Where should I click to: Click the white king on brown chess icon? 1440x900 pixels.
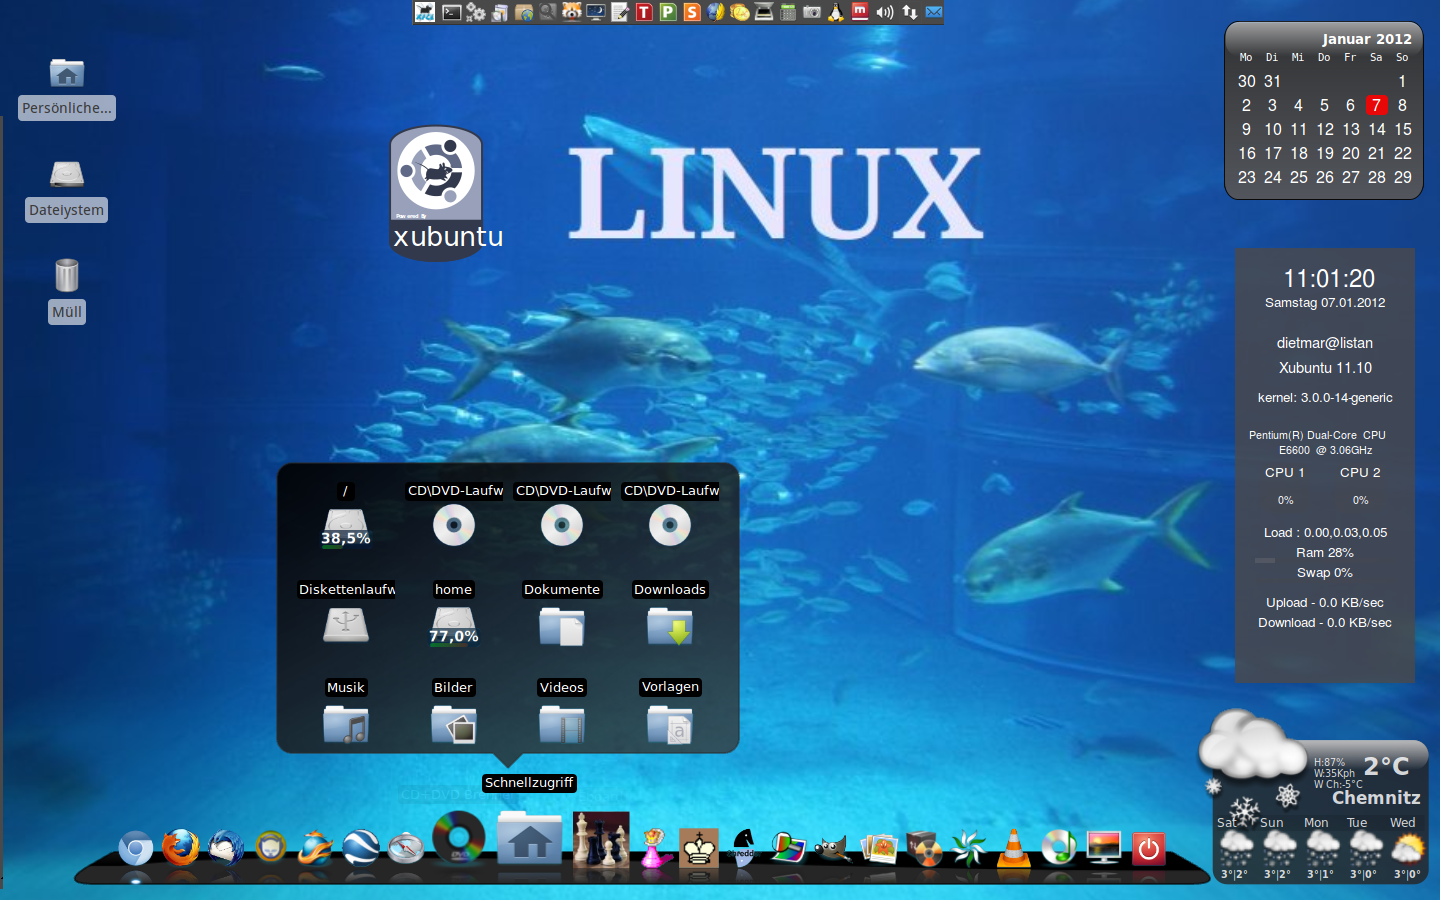point(699,847)
